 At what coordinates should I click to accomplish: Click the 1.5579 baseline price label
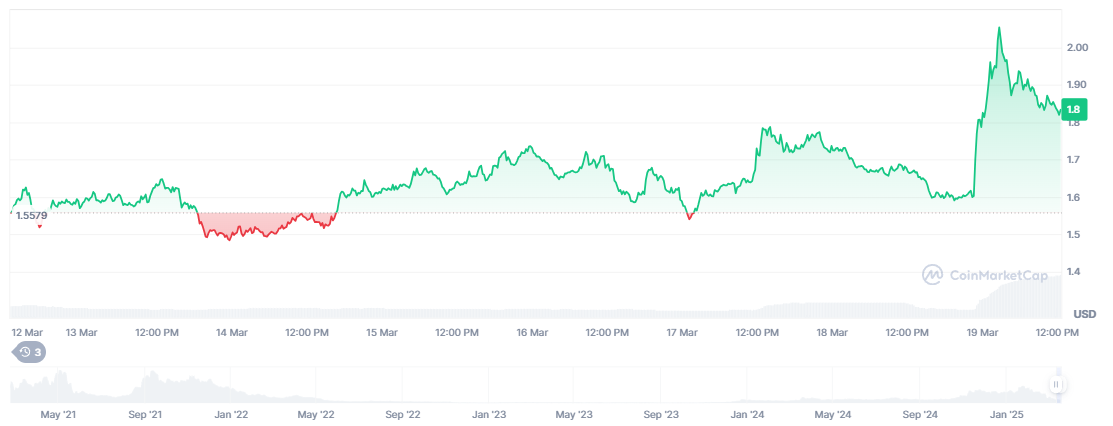pos(32,215)
